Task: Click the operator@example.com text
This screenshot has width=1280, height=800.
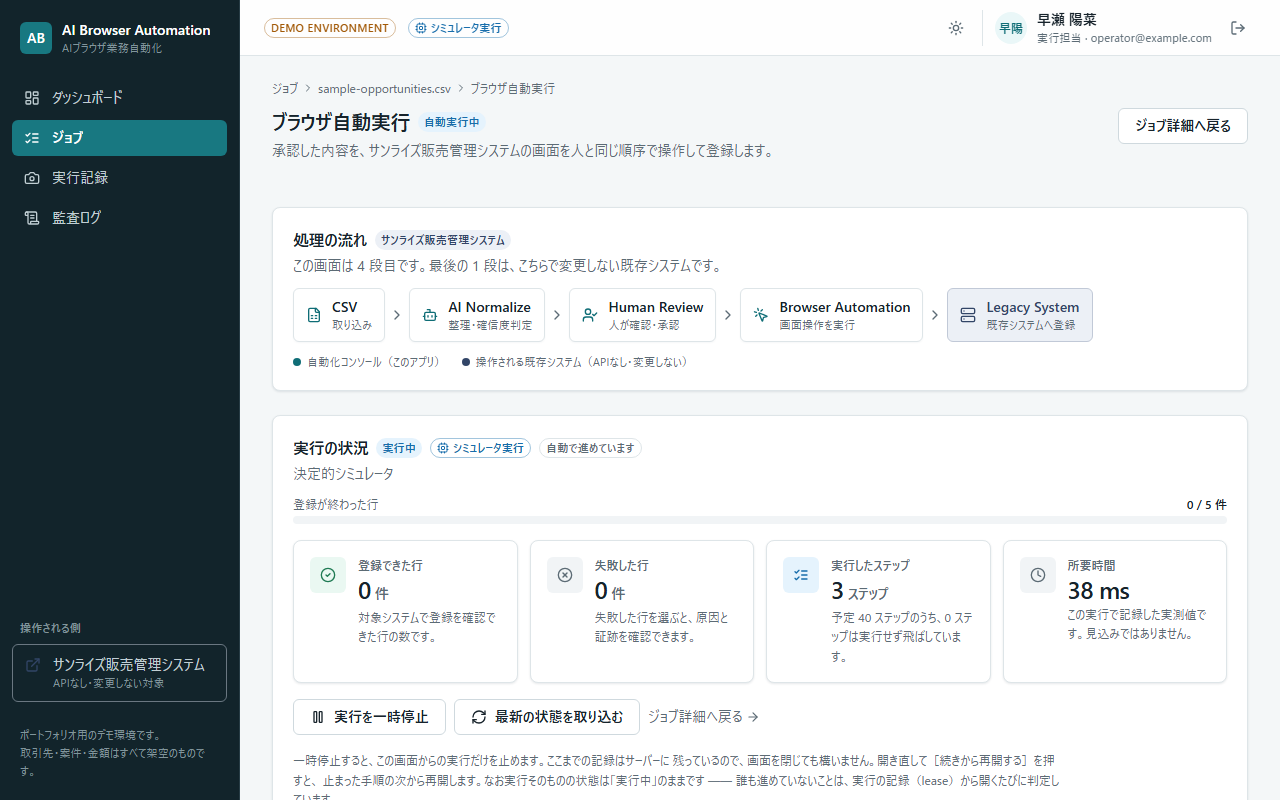Action: click(1150, 38)
